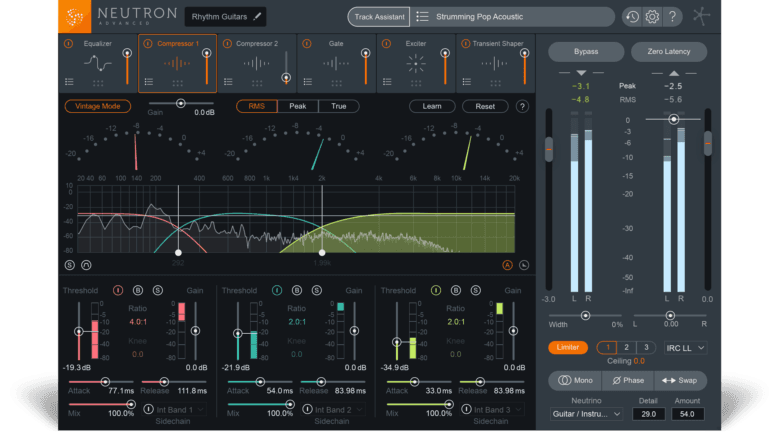Toggle band 1 power button
This screenshot has width=779, height=437.
click(118, 291)
